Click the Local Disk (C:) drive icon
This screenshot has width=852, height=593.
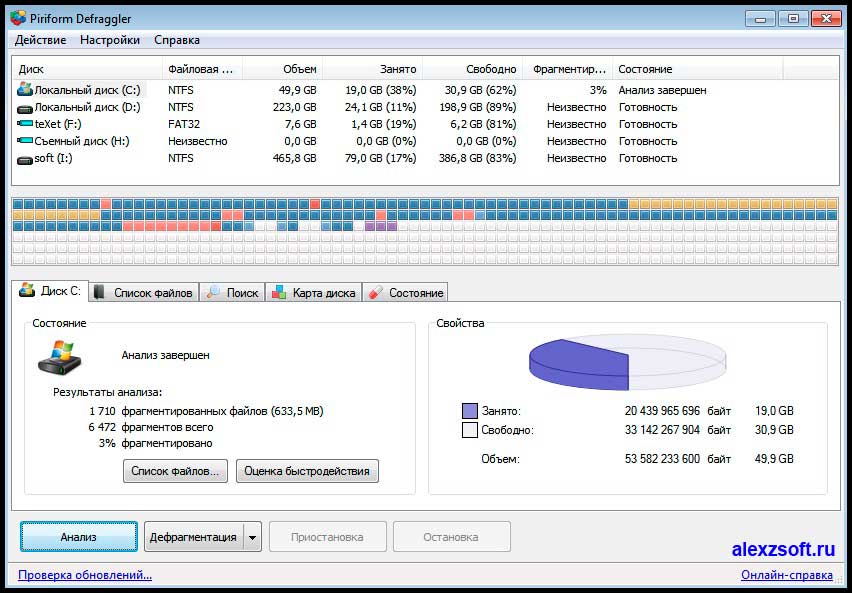coord(25,90)
